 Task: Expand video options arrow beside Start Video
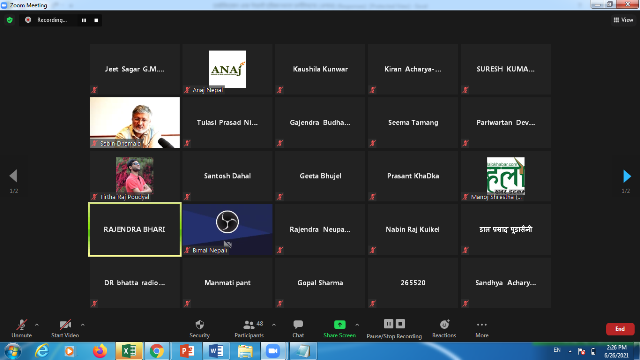(x=82, y=325)
